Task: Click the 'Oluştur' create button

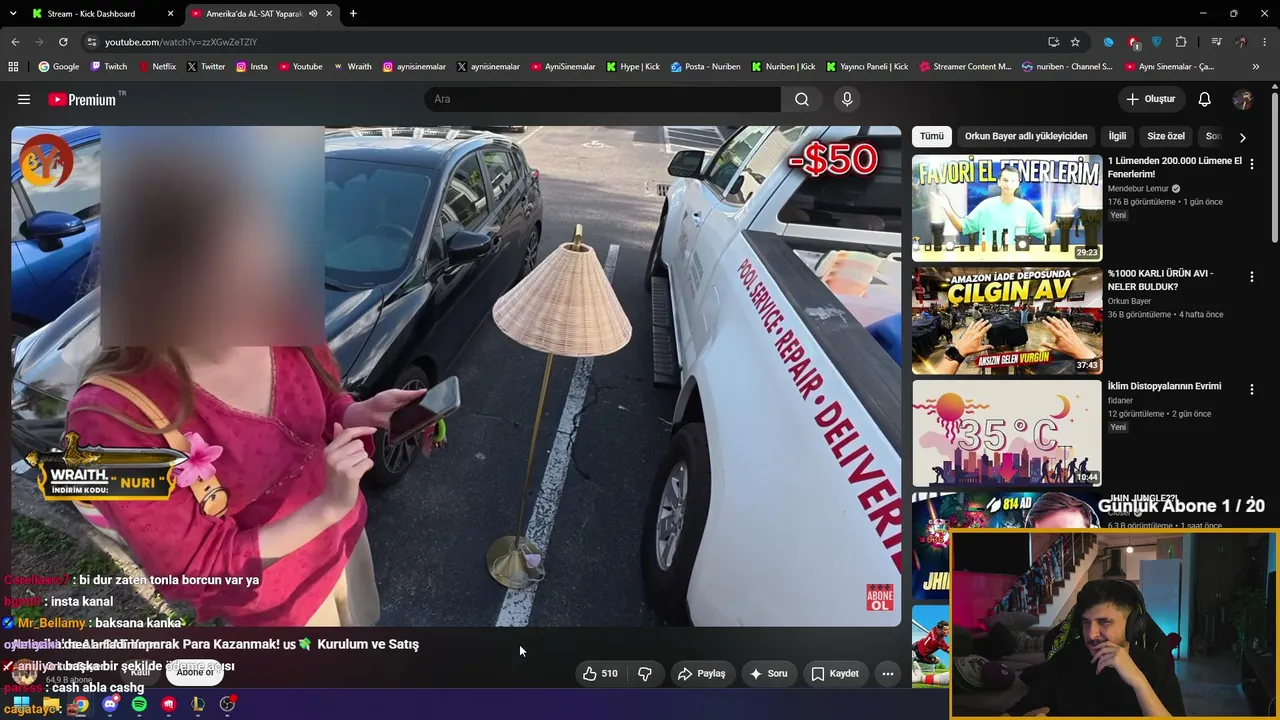Action: click(x=1151, y=99)
